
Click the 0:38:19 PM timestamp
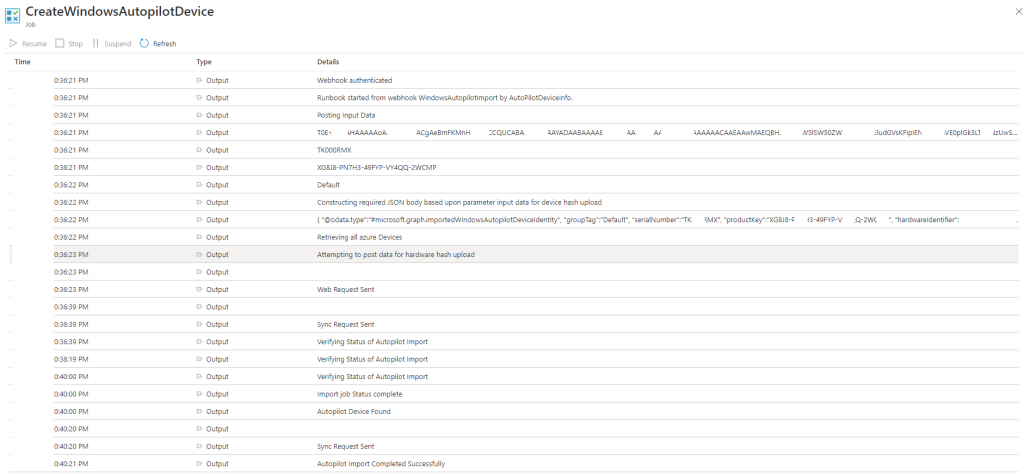point(71,359)
